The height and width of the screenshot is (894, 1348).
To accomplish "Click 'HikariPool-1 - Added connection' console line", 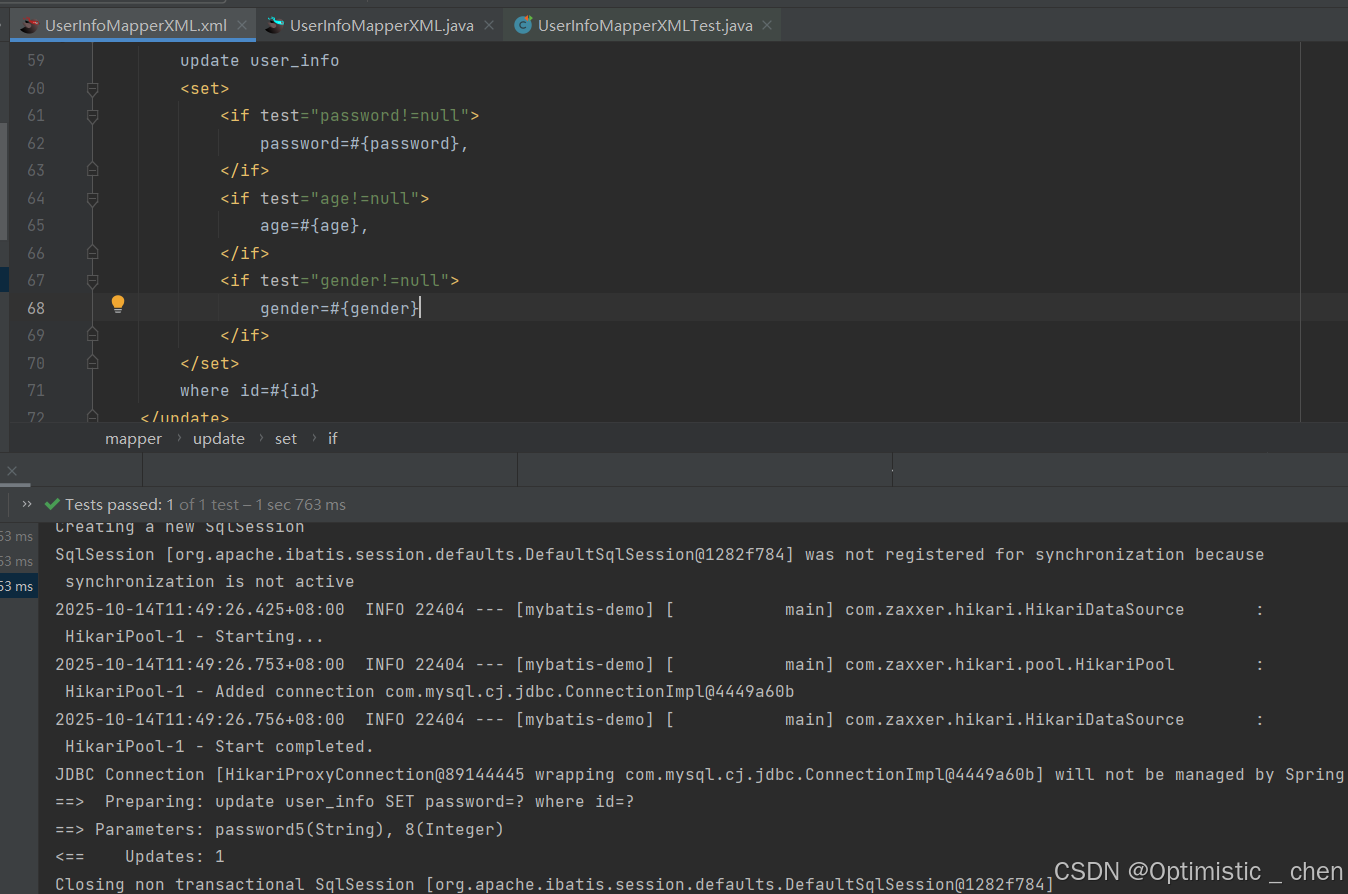I will pyautogui.click(x=430, y=691).
